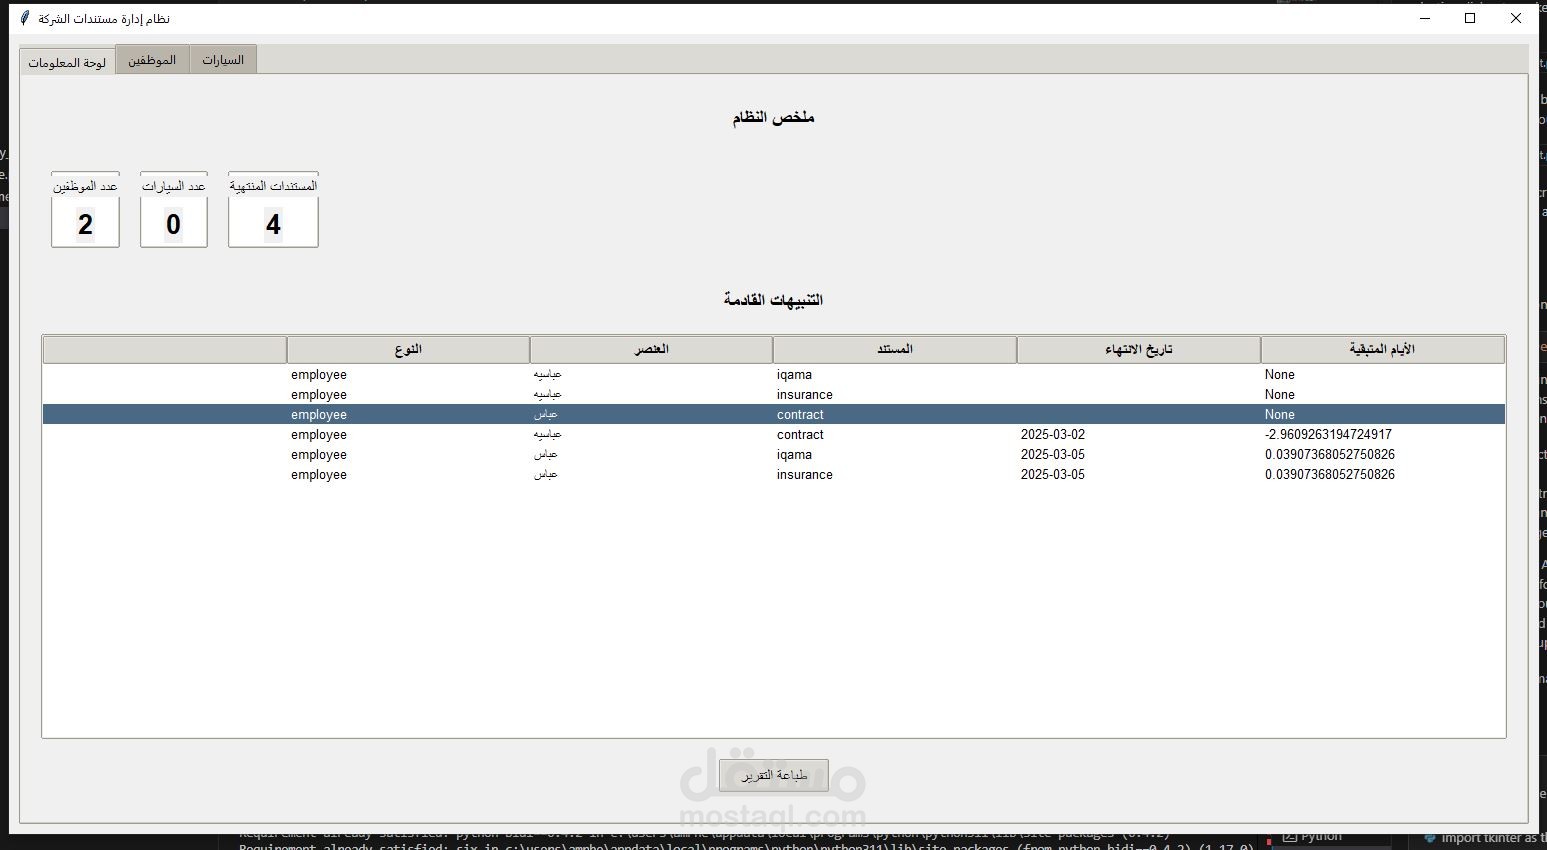1547x850 pixels.
Task: Click the 0.03907 value in the insurance row
Action: [x=1329, y=475]
